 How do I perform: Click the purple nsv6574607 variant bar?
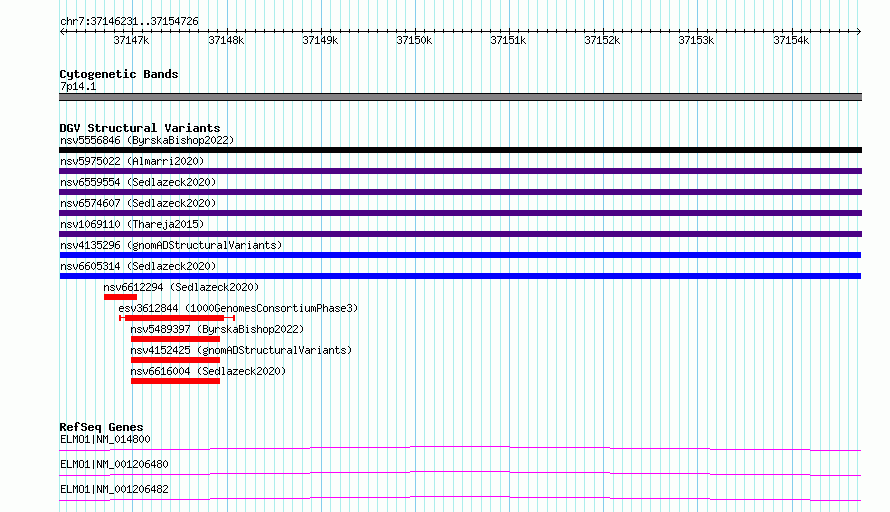point(460,213)
